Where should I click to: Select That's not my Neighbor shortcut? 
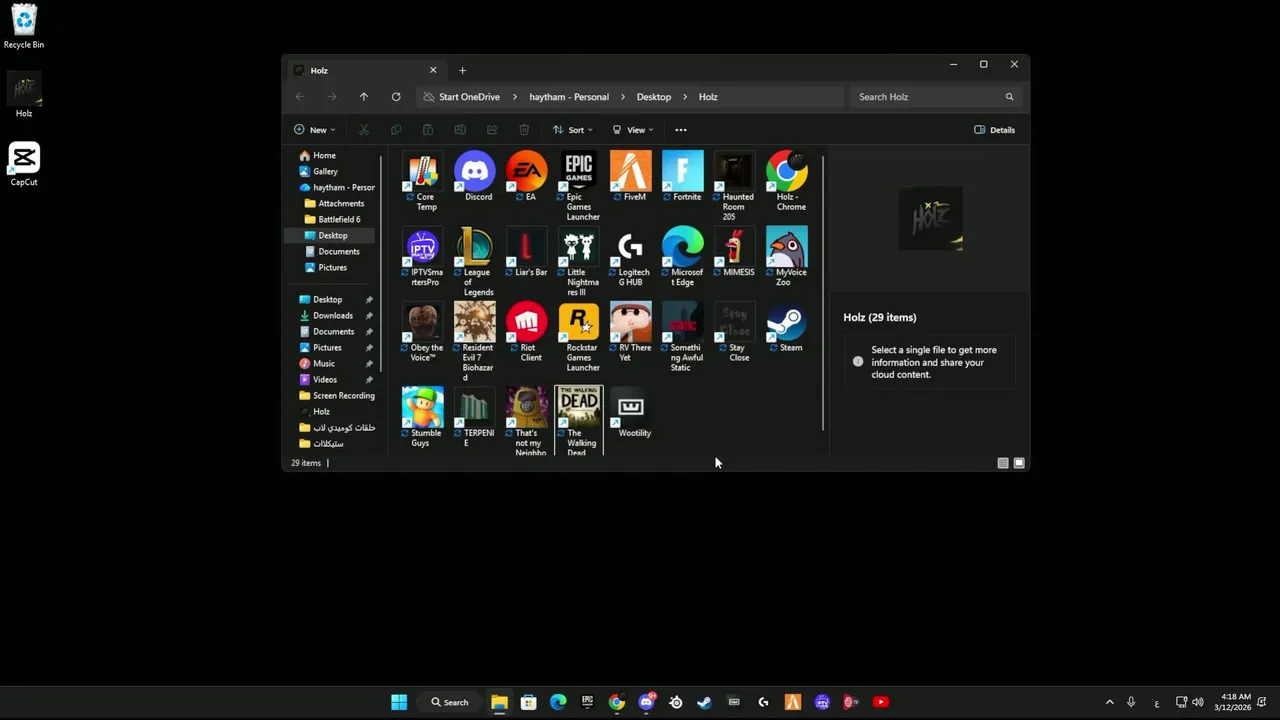coord(527,421)
